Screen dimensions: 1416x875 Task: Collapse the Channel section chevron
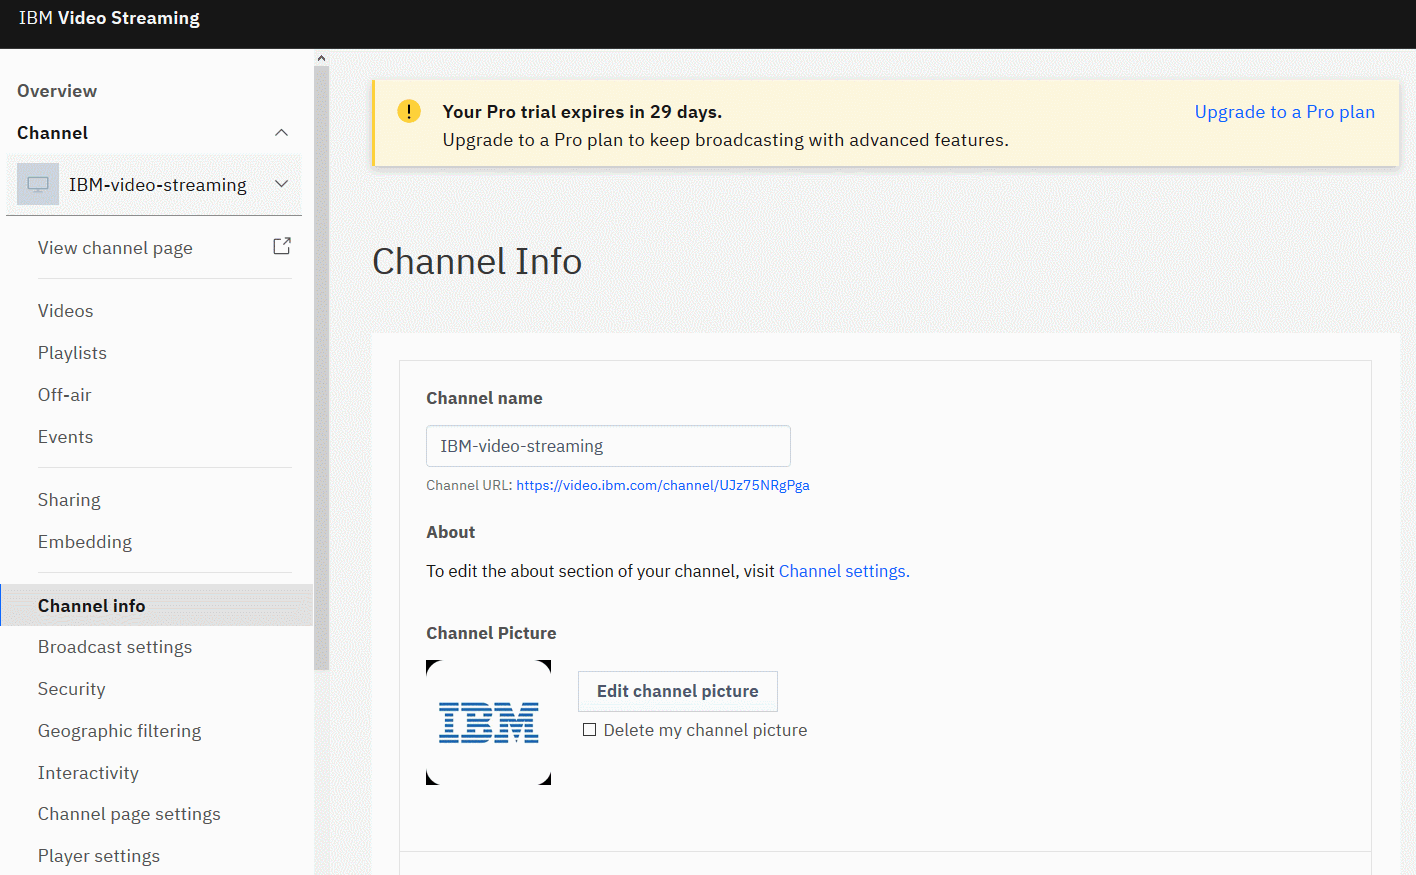(x=281, y=133)
